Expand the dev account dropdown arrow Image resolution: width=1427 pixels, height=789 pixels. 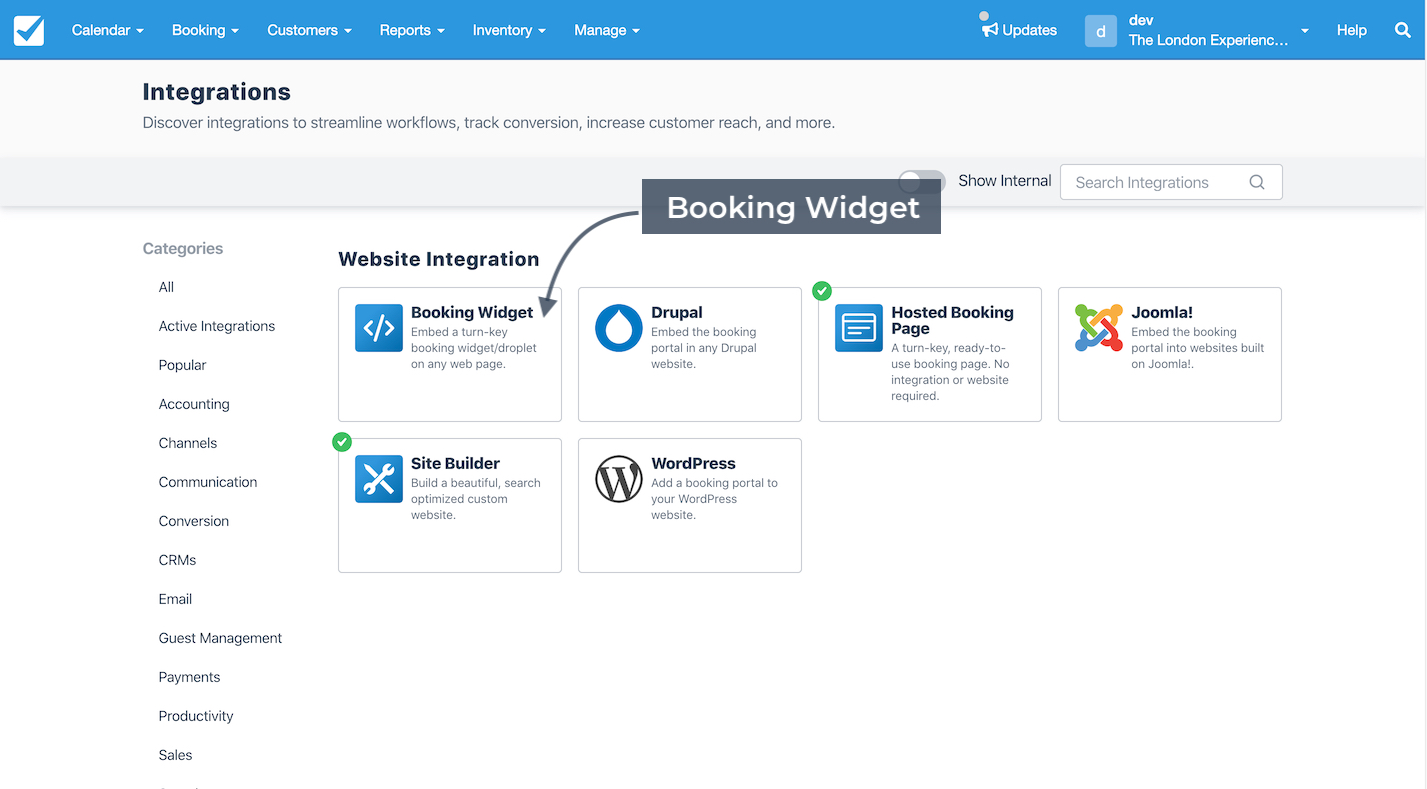coord(1304,31)
